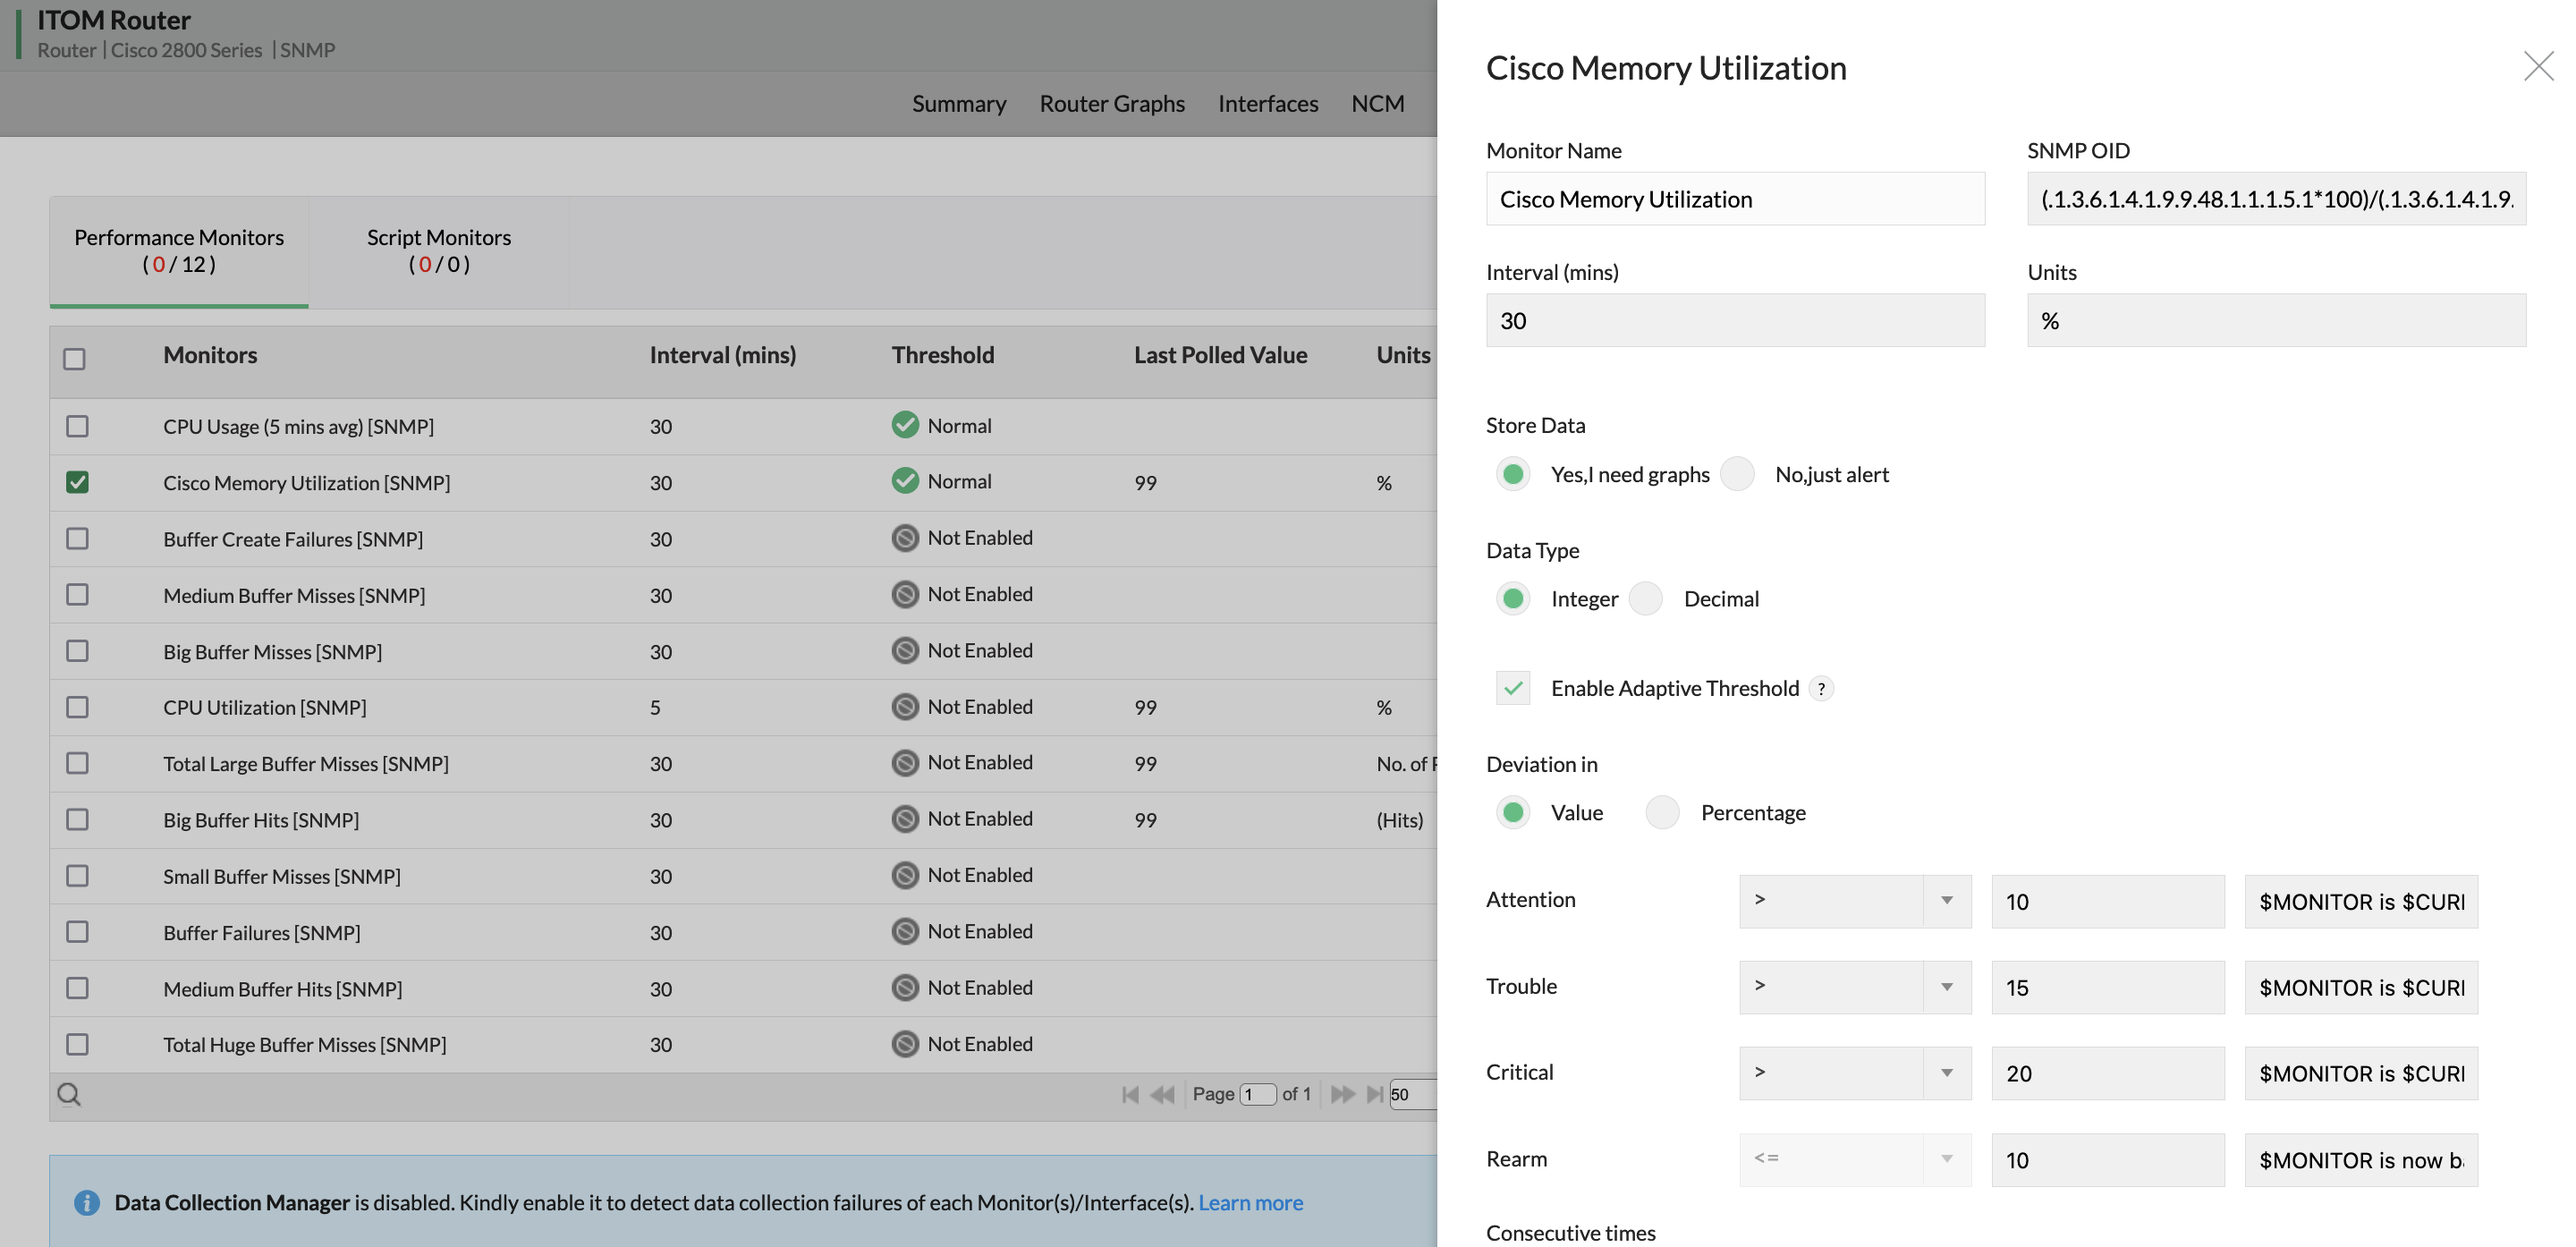This screenshot has height=1247, width=2576.
Task: Click the Learn more link
Action: (1249, 1202)
